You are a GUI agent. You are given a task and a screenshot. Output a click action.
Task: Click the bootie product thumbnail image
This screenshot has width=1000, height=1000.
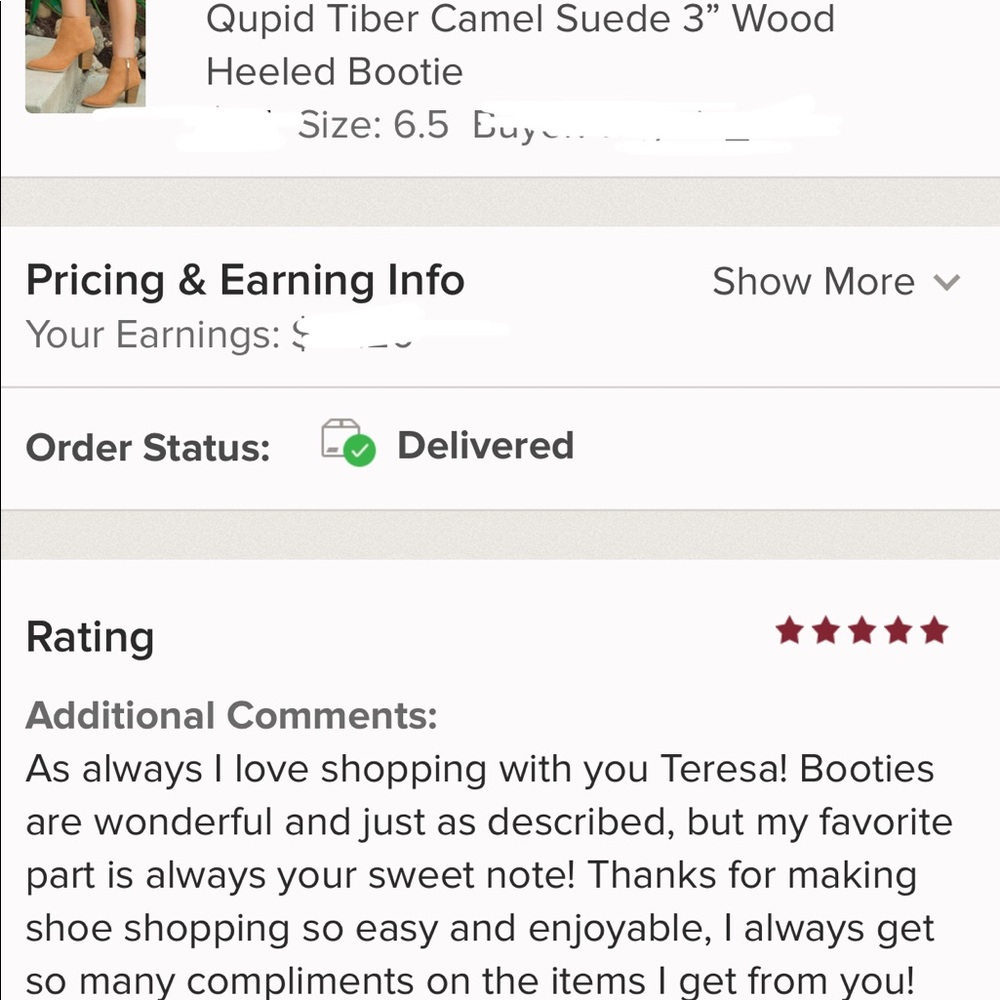tap(85, 55)
